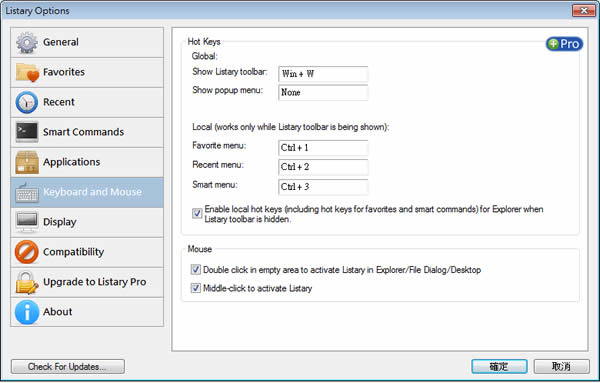Click the Keyboard and Mouse keyboard icon
Image resolution: width=600 pixels, height=383 pixels.
[27, 192]
